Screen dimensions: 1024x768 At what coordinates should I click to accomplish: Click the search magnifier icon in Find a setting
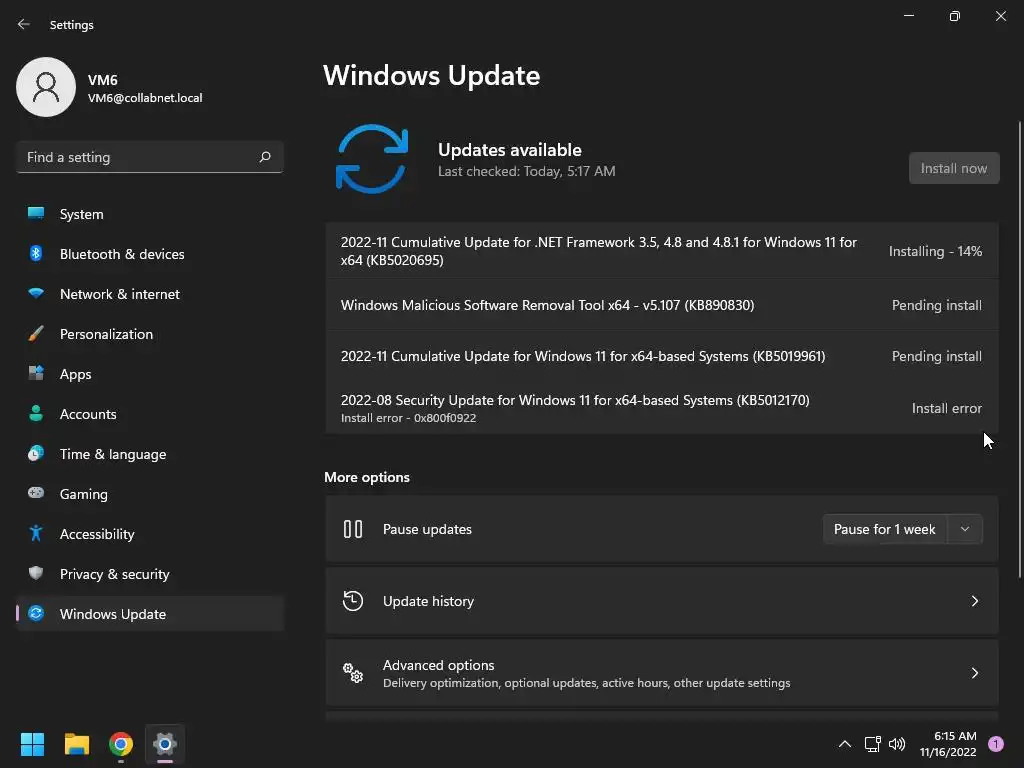[x=264, y=157]
